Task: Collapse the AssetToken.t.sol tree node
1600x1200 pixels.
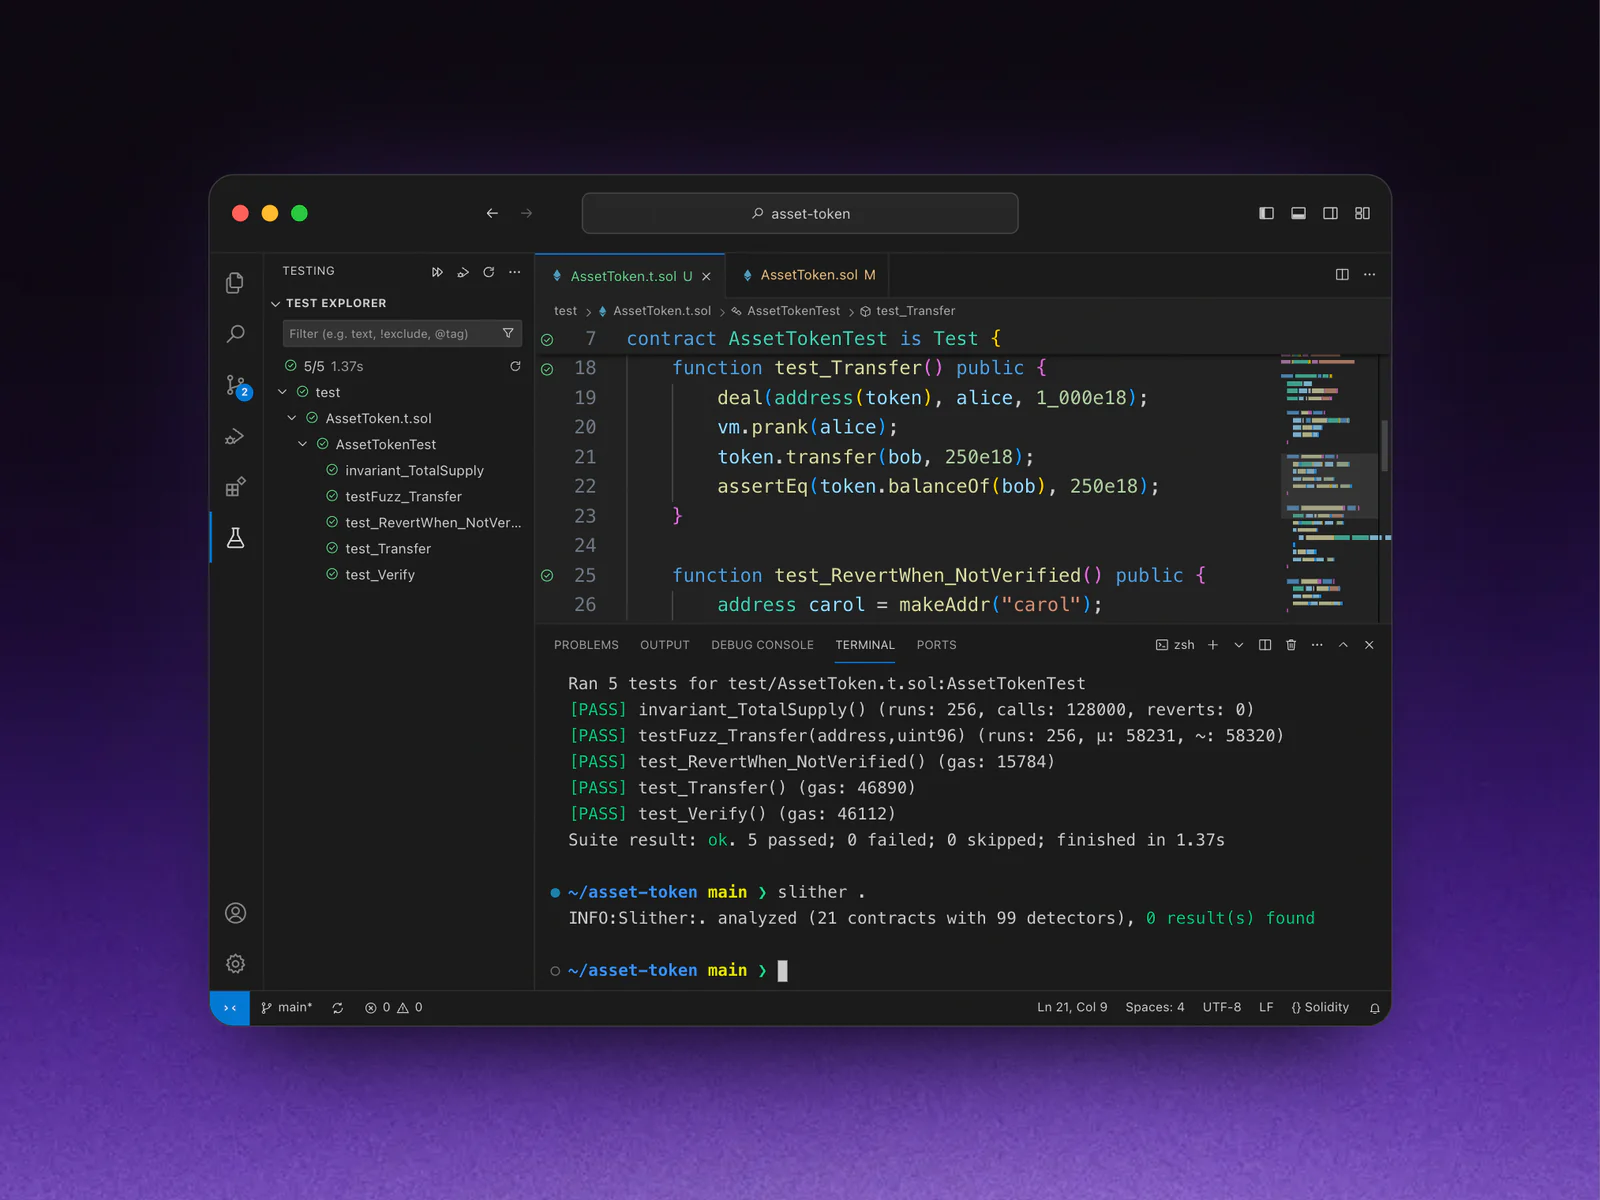Action: 292,418
